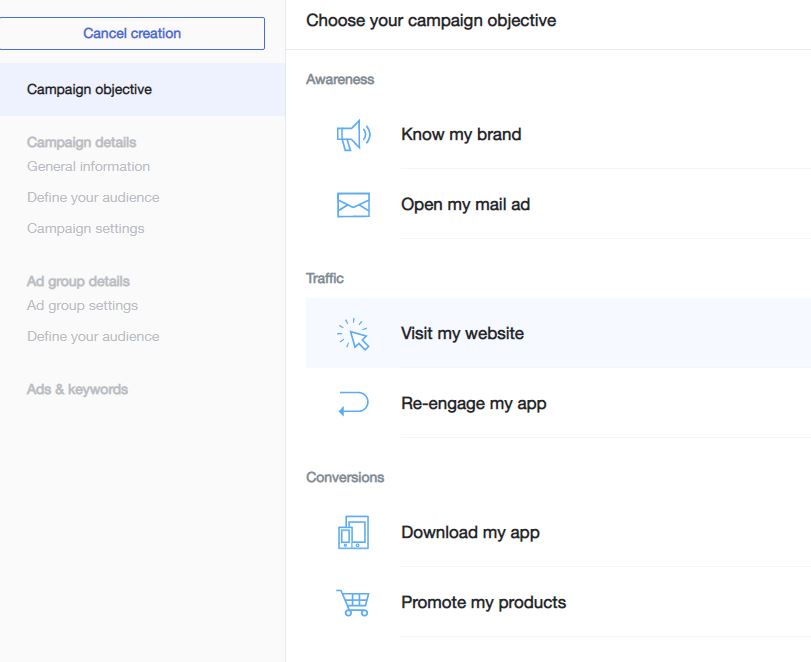Go to Campaign settings step
811x662 pixels.
point(85,229)
